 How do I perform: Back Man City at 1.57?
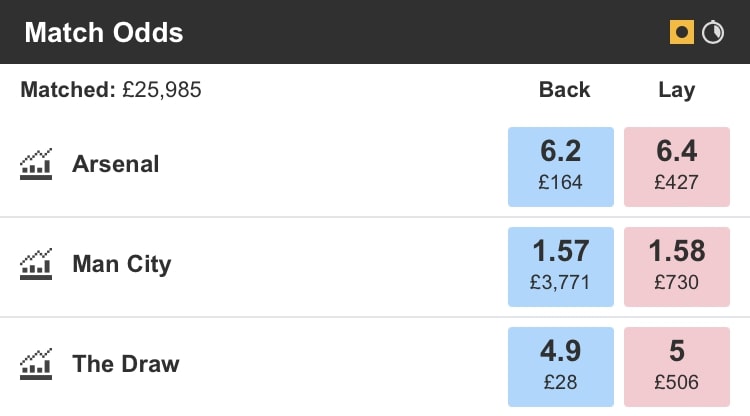(560, 264)
